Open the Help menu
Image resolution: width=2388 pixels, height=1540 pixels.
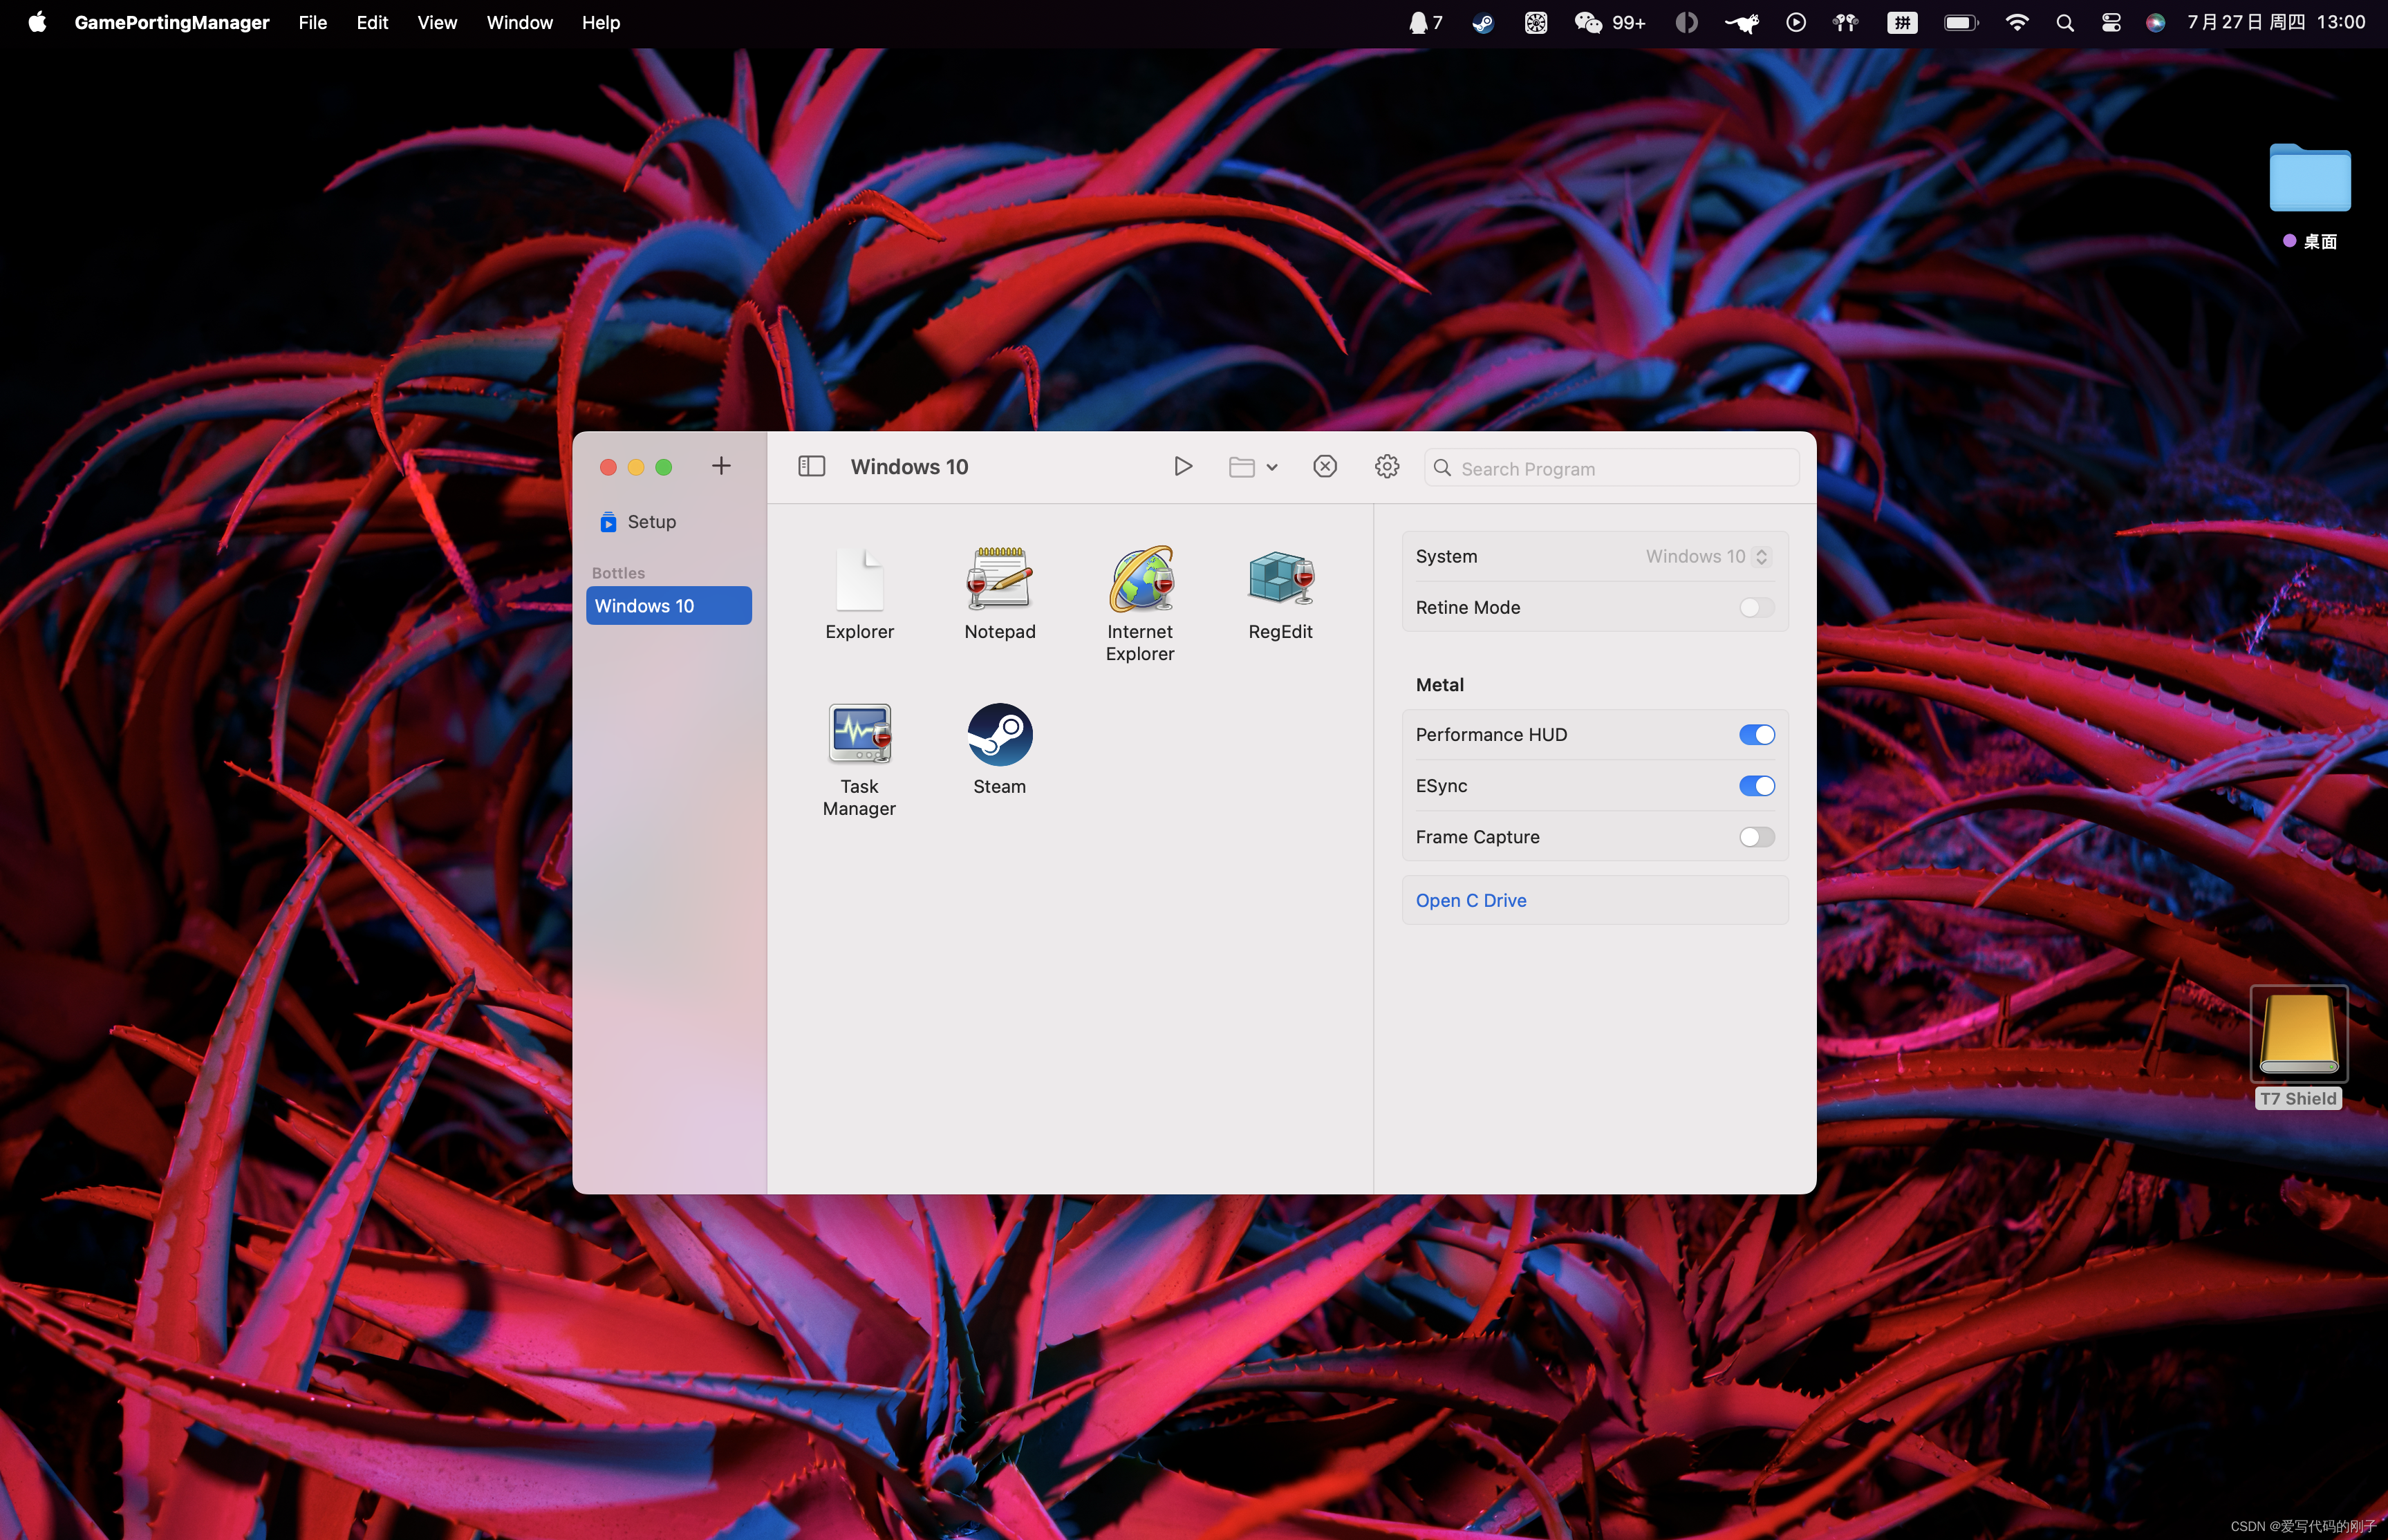pyautogui.click(x=600, y=22)
